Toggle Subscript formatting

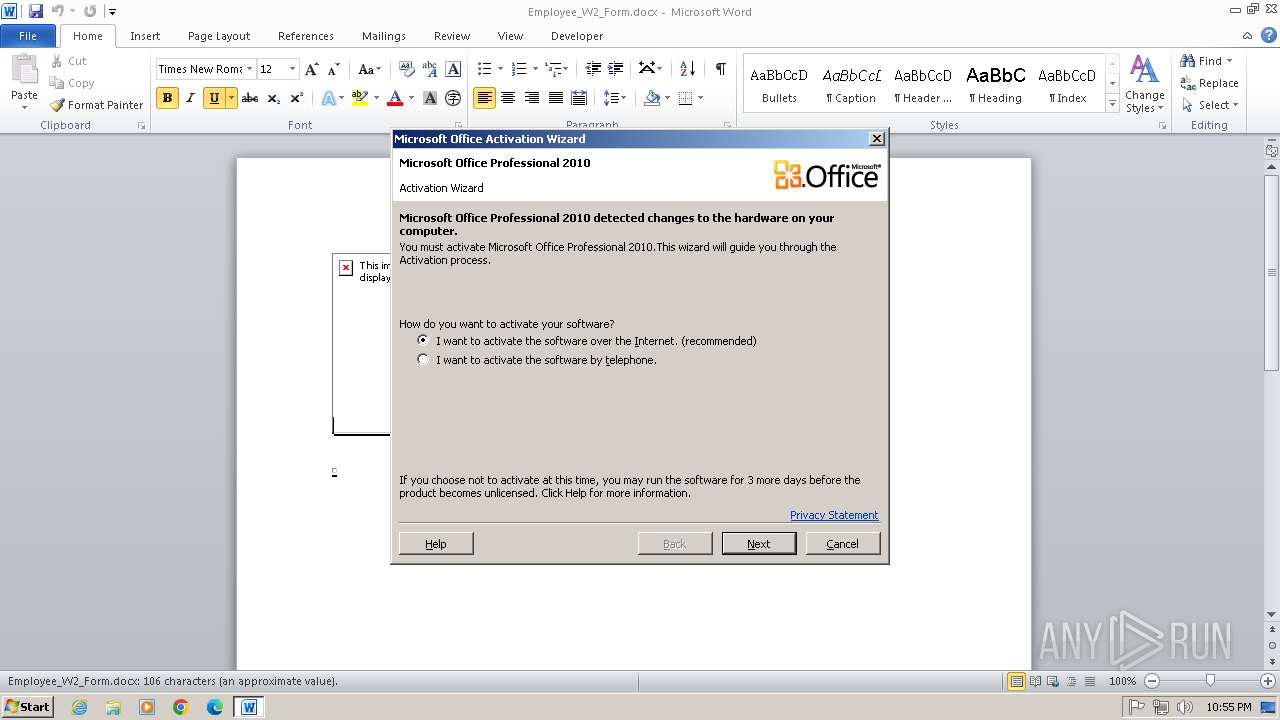[274, 98]
